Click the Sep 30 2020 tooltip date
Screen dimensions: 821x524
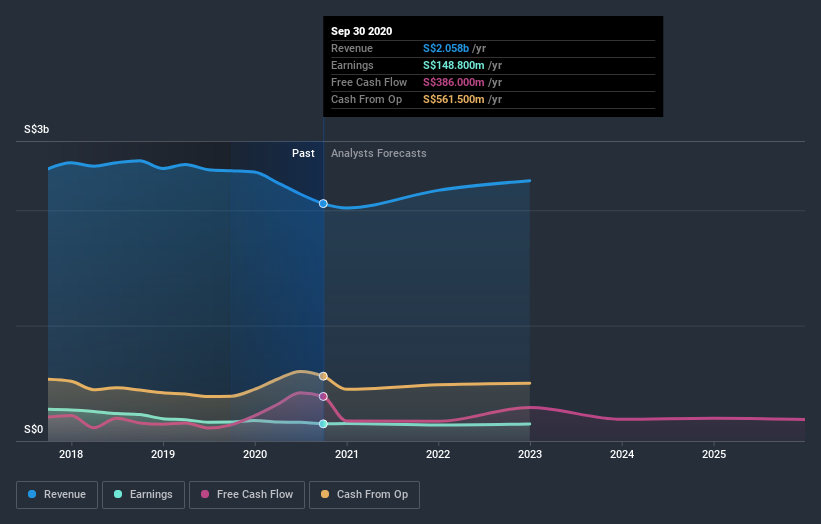click(x=361, y=31)
